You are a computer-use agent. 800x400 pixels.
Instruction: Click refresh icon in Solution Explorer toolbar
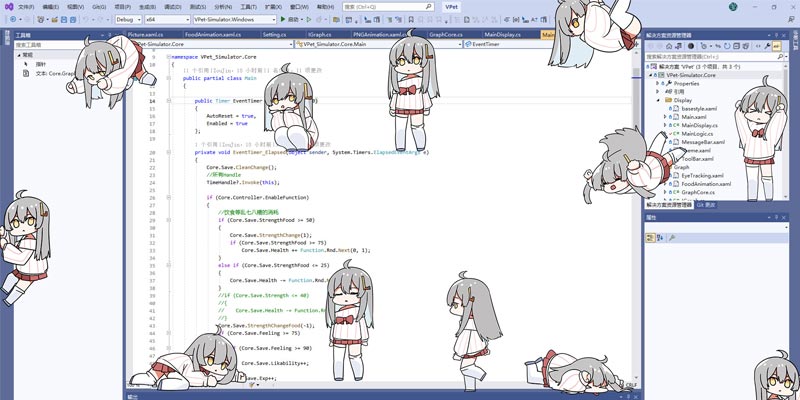pyautogui.click(x=727, y=46)
